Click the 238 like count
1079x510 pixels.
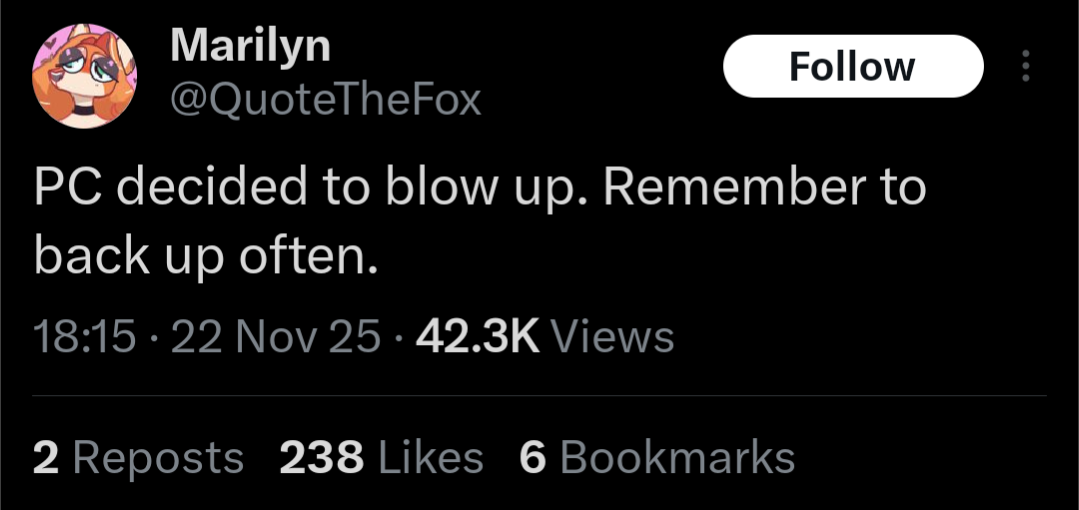click(x=321, y=458)
